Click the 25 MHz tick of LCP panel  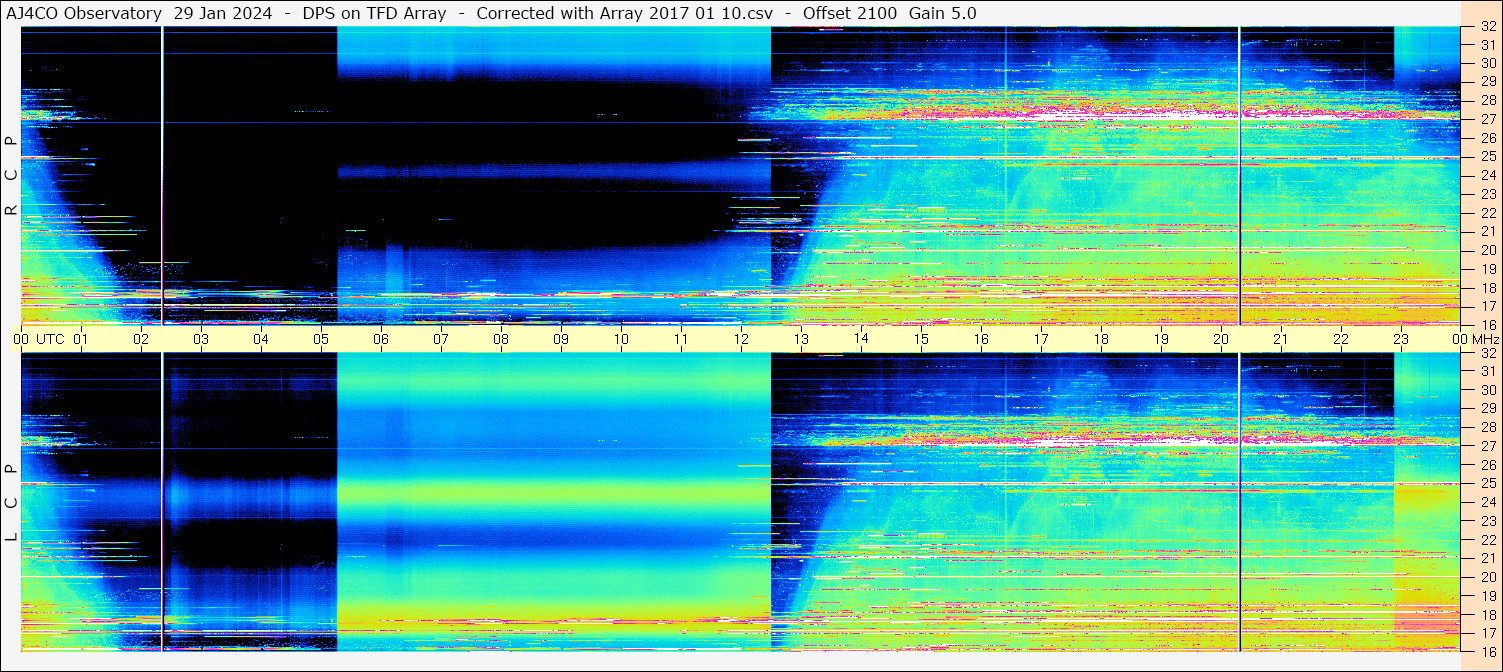1487,483
